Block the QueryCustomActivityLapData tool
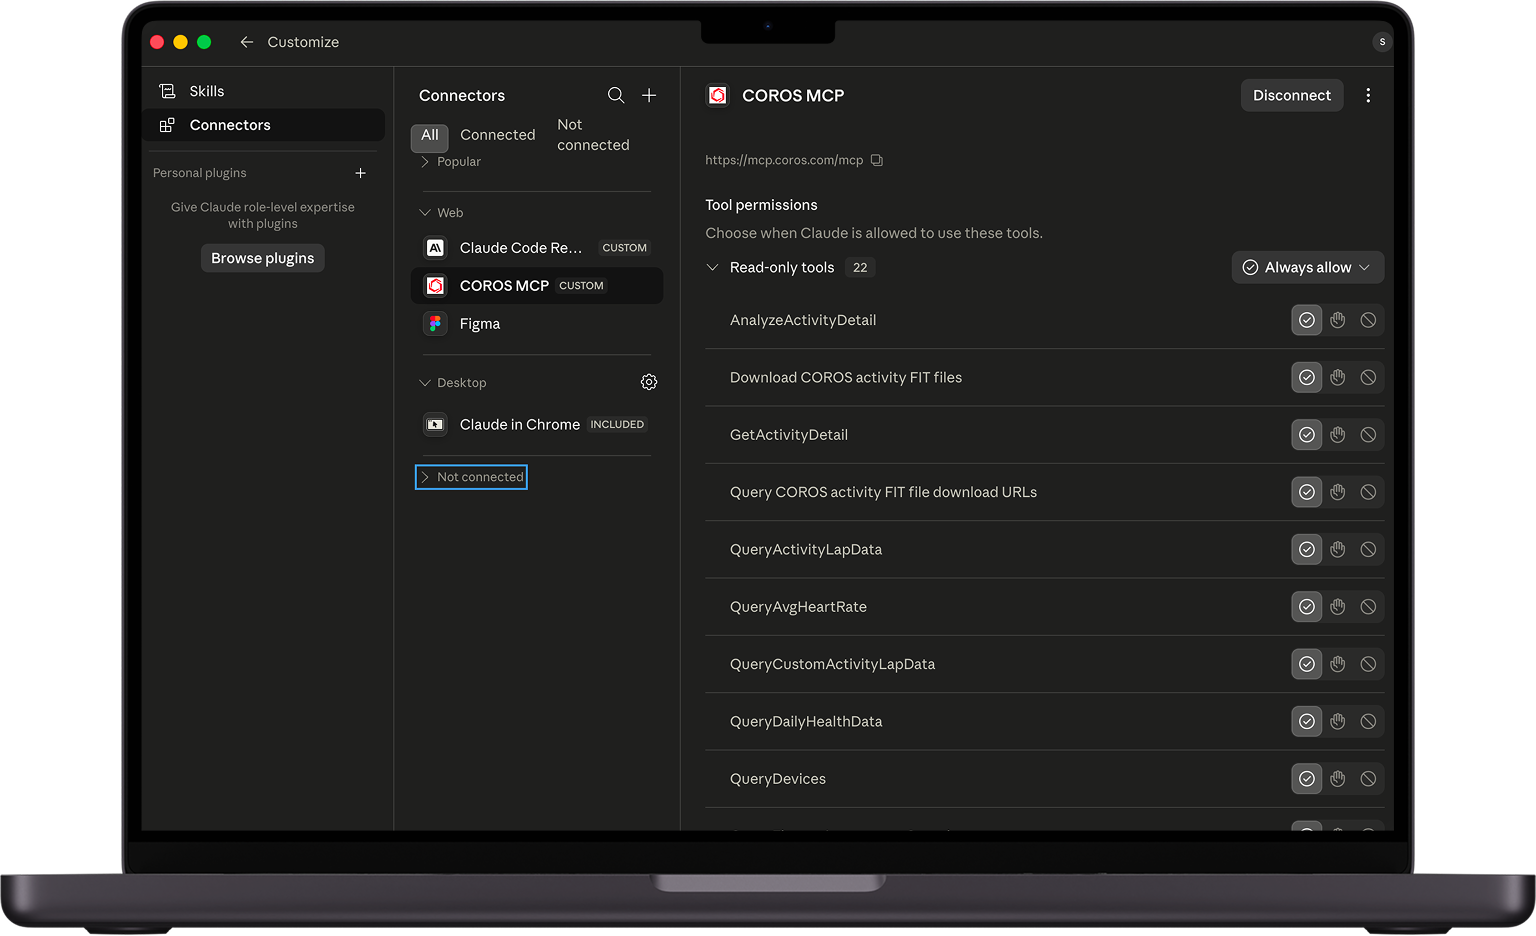 pos(1369,664)
